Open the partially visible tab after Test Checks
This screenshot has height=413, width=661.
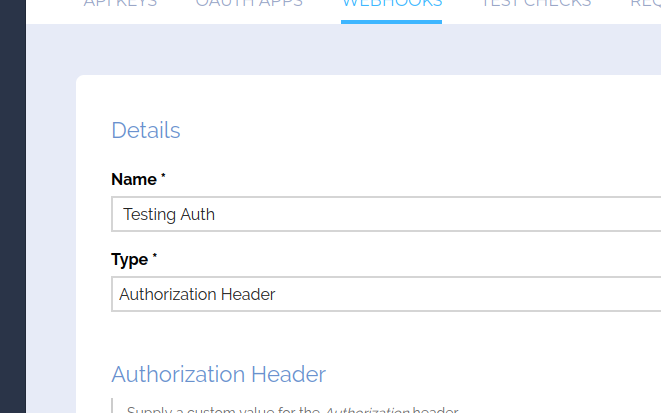point(644,4)
